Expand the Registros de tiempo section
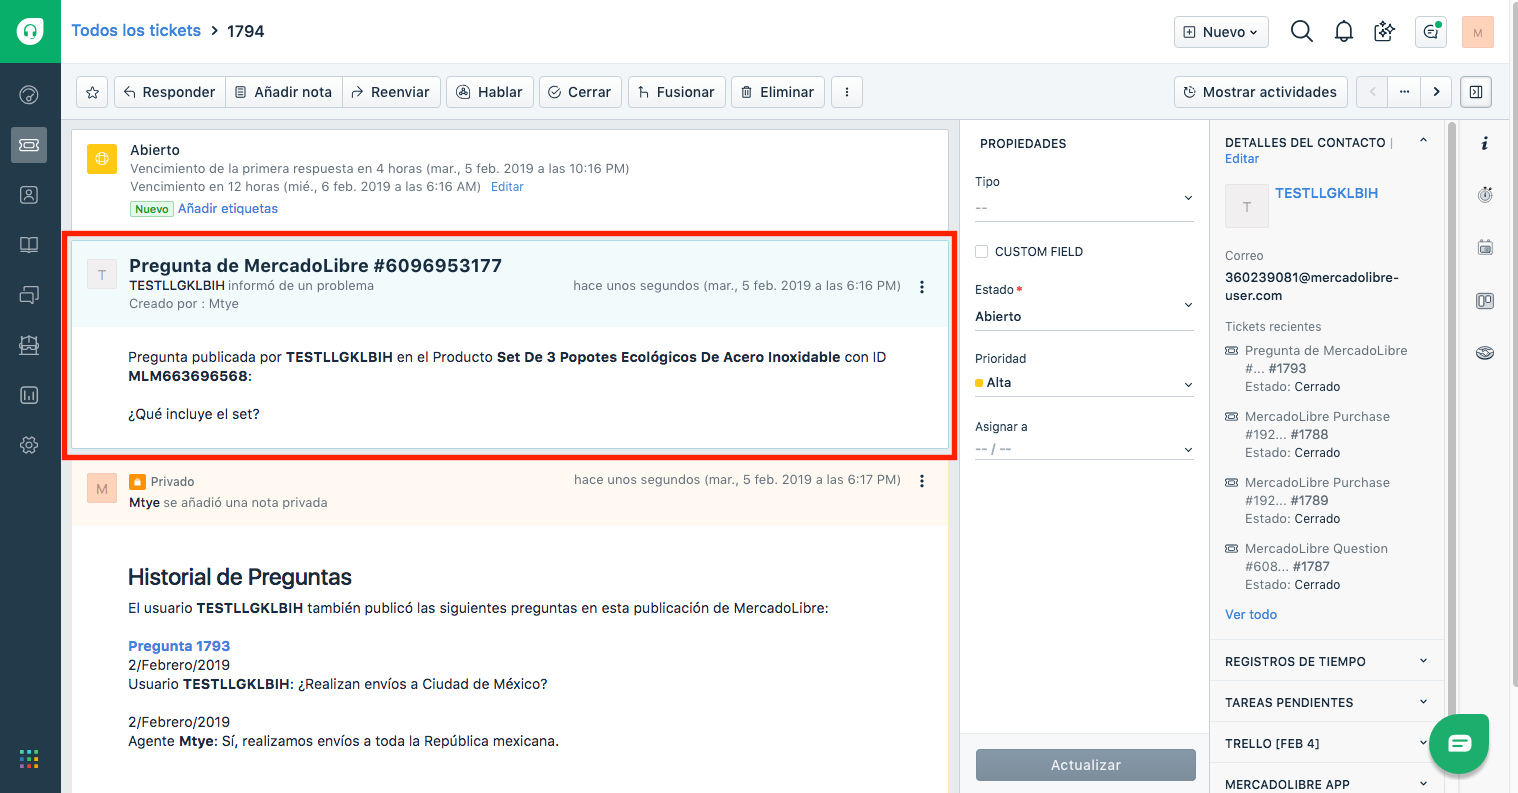This screenshot has height=793, width=1518. 1327,661
